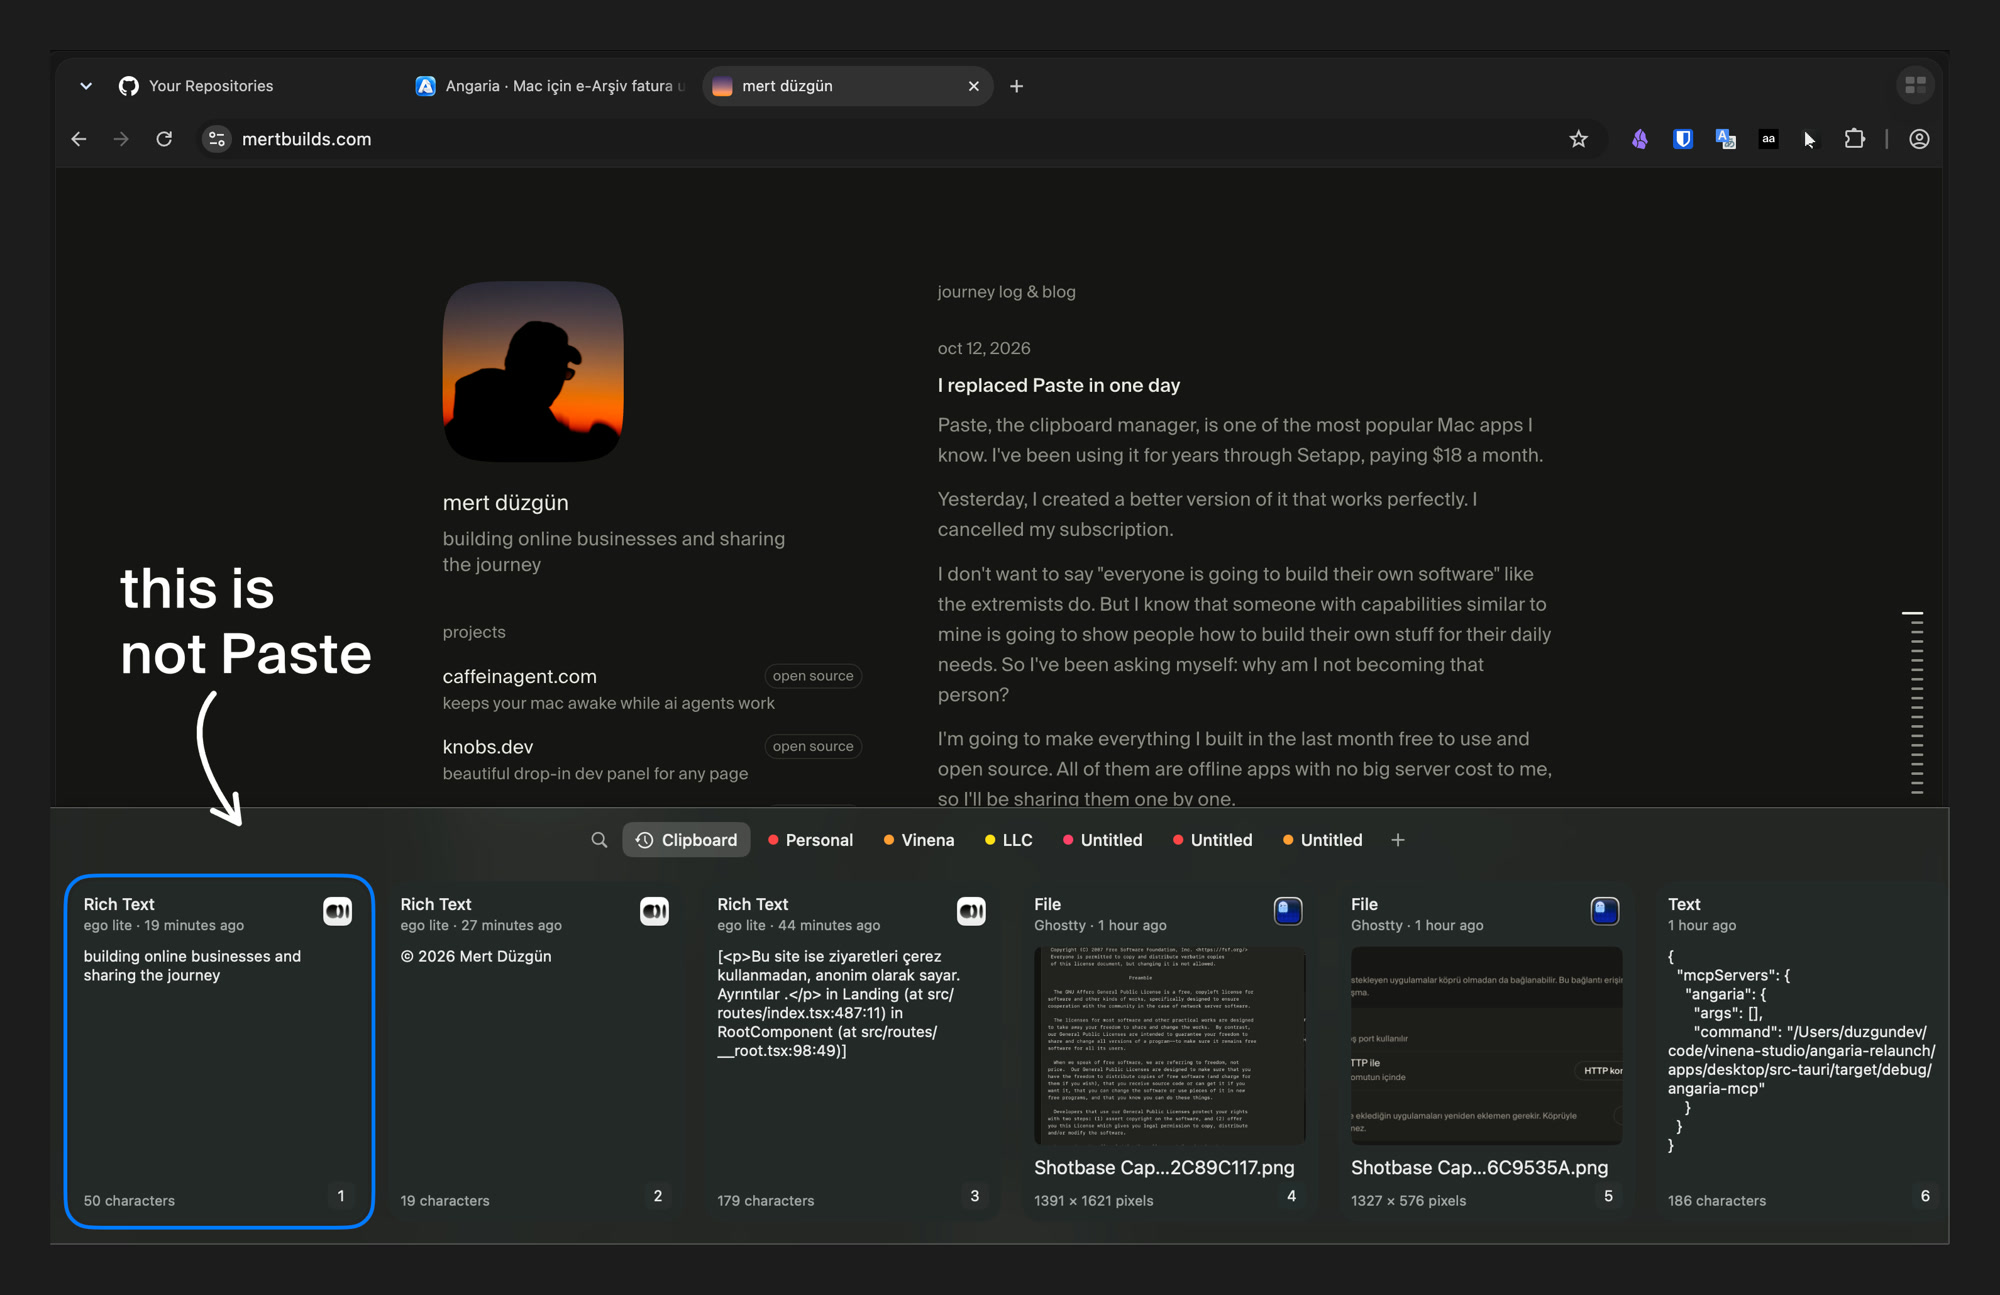Open the Bitwarden shield extension
Viewport: 2000px width, 1295px height.
coord(1683,139)
